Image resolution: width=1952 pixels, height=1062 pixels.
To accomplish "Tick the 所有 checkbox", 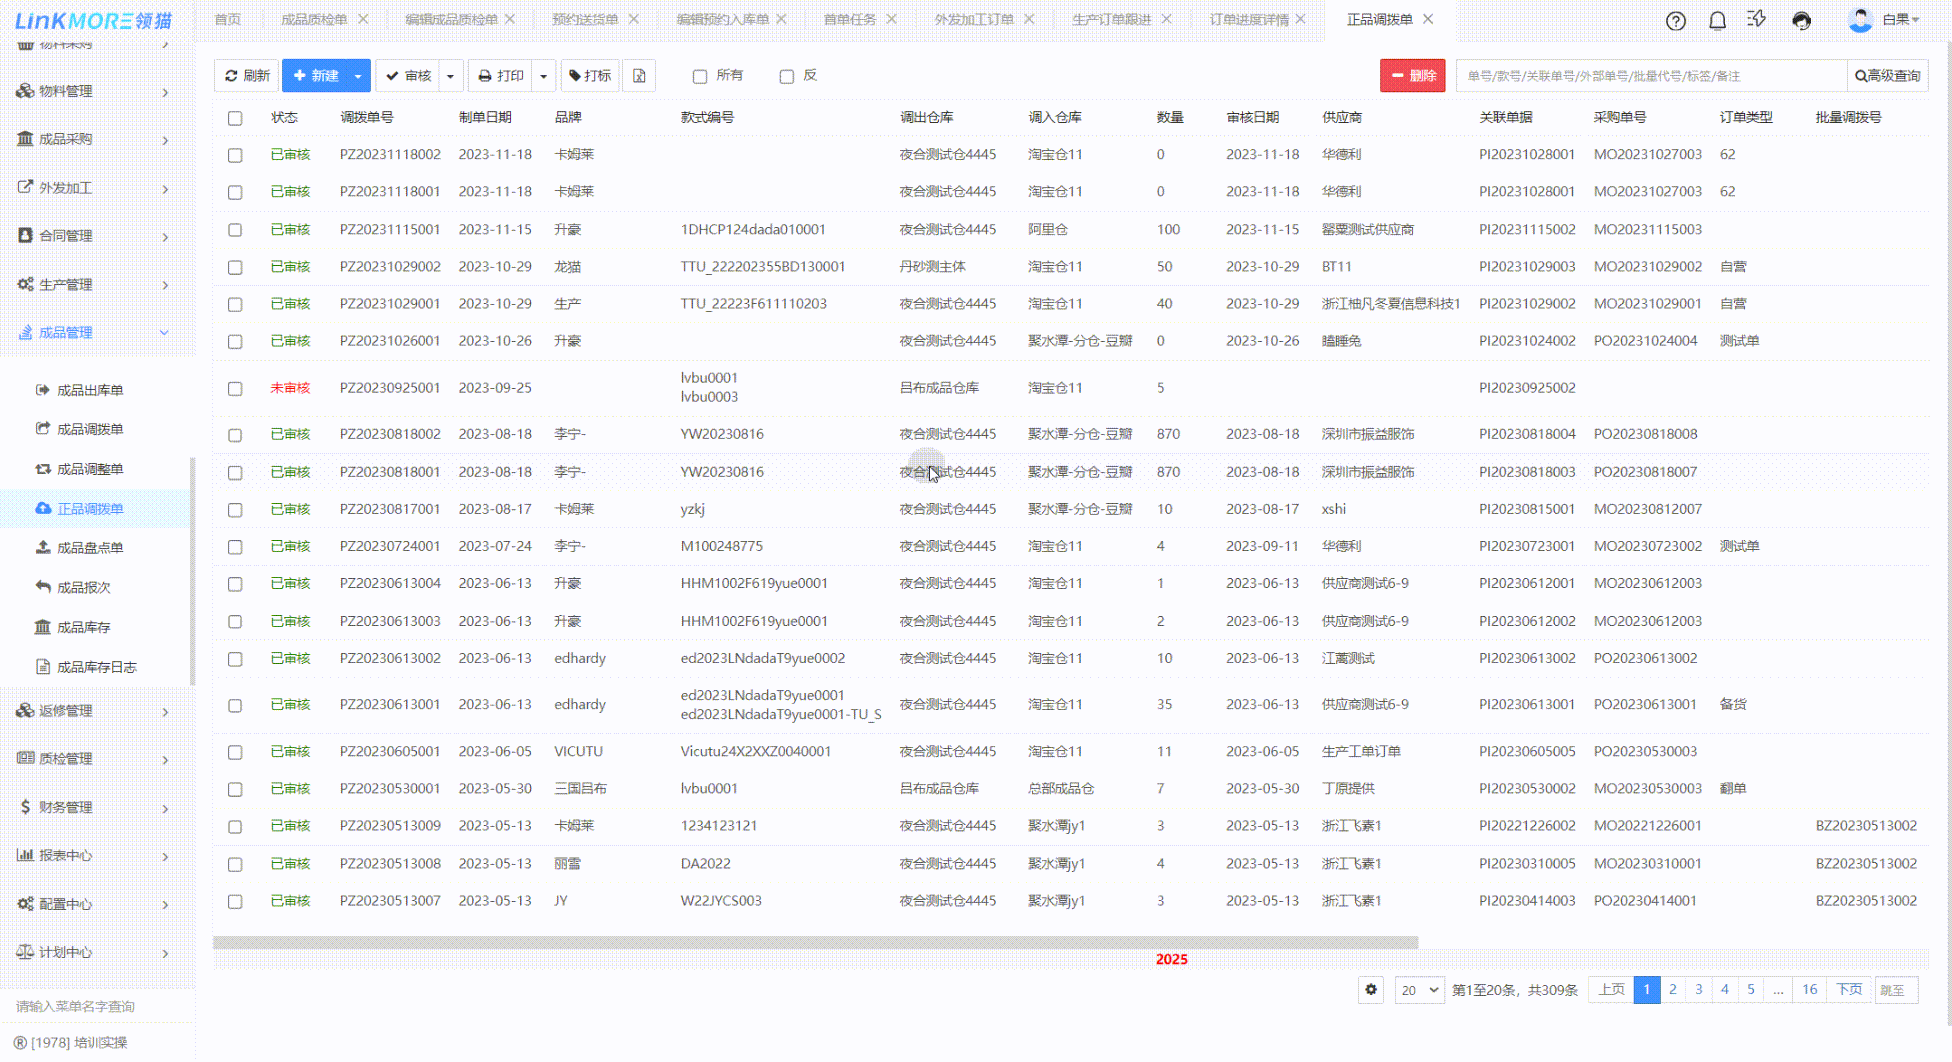I will tap(700, 77).
